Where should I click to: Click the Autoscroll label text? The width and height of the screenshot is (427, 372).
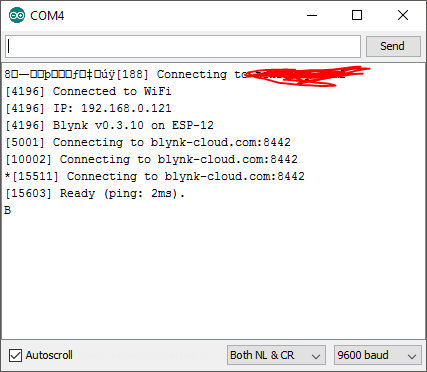pos(49,355)
